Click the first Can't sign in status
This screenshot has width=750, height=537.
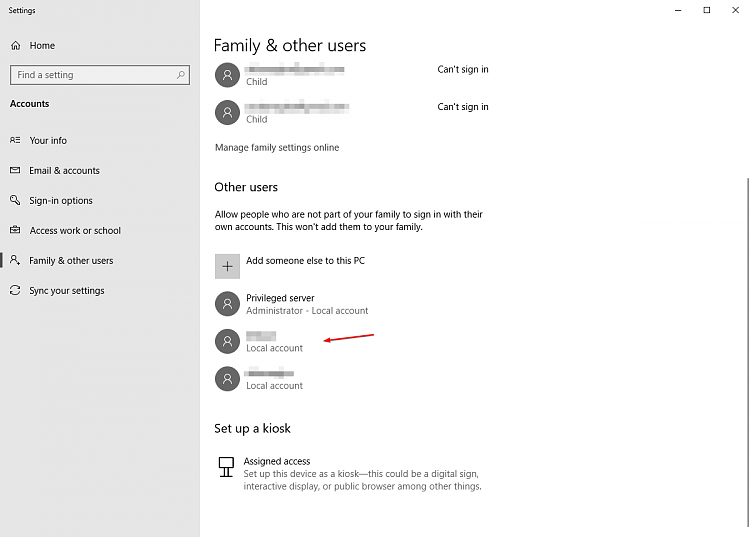point(463,69)
